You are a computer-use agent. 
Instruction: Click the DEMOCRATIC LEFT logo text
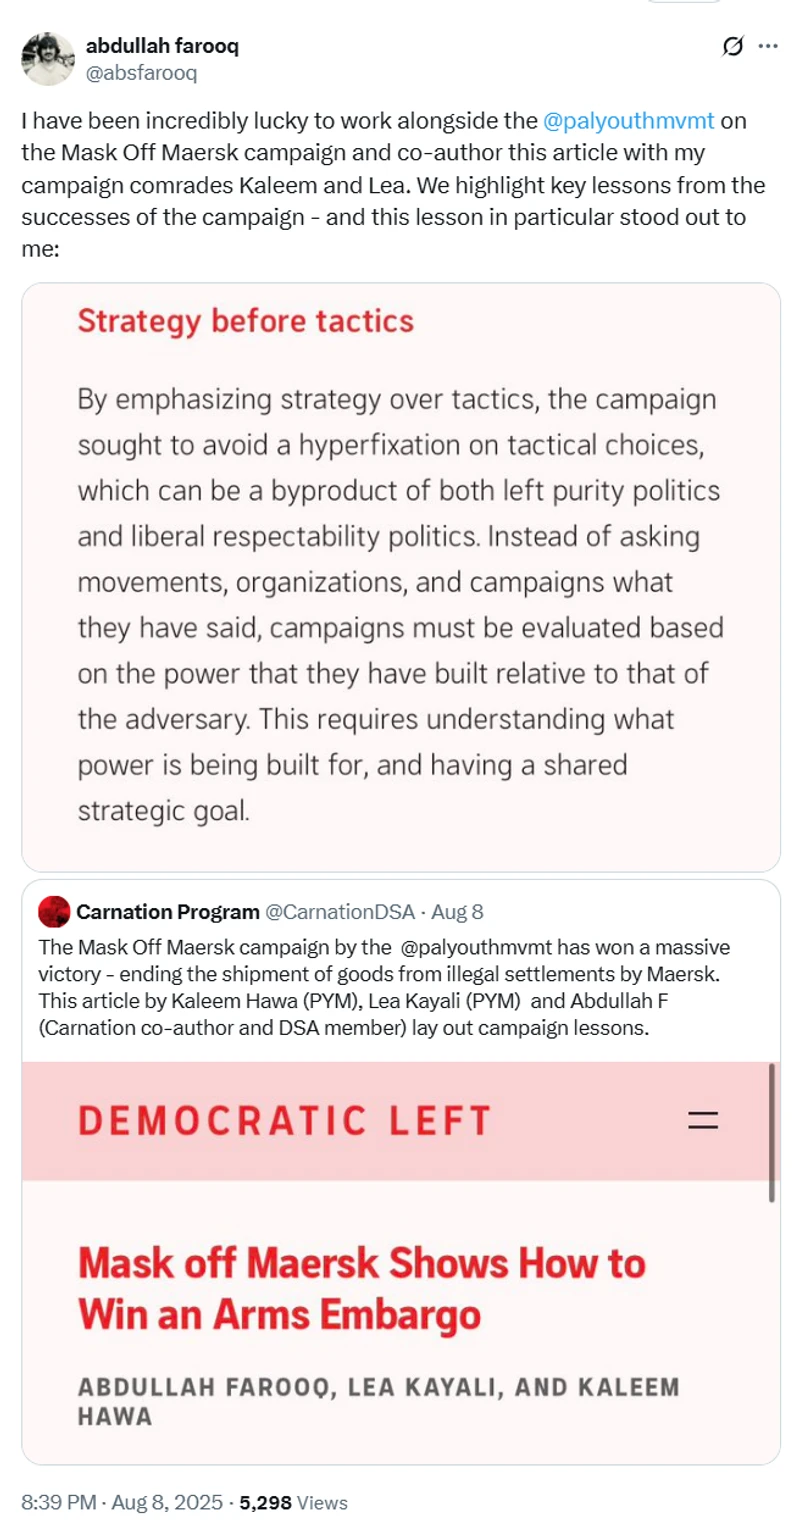tap(284, 1121)
